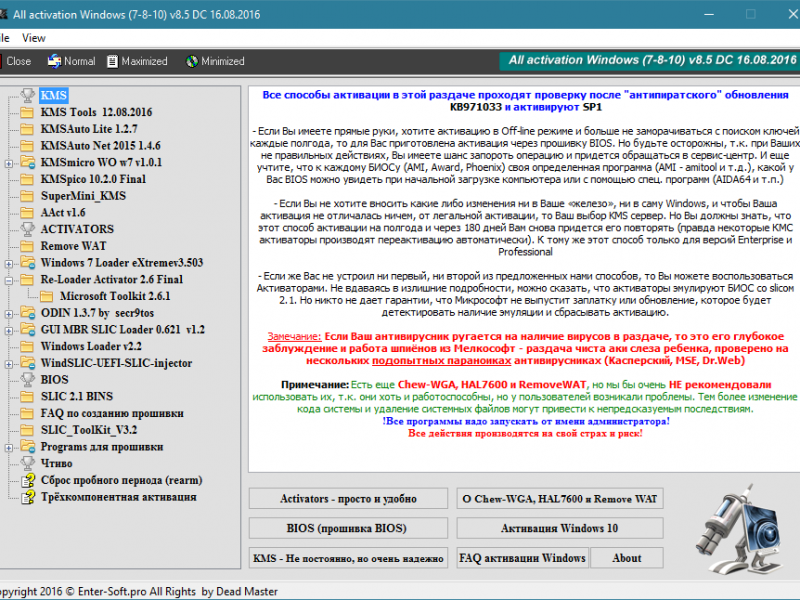Select the Windows 7 Loader eXtremev3.503 label
The image size is (800, 600).
(x=122, y=263)
